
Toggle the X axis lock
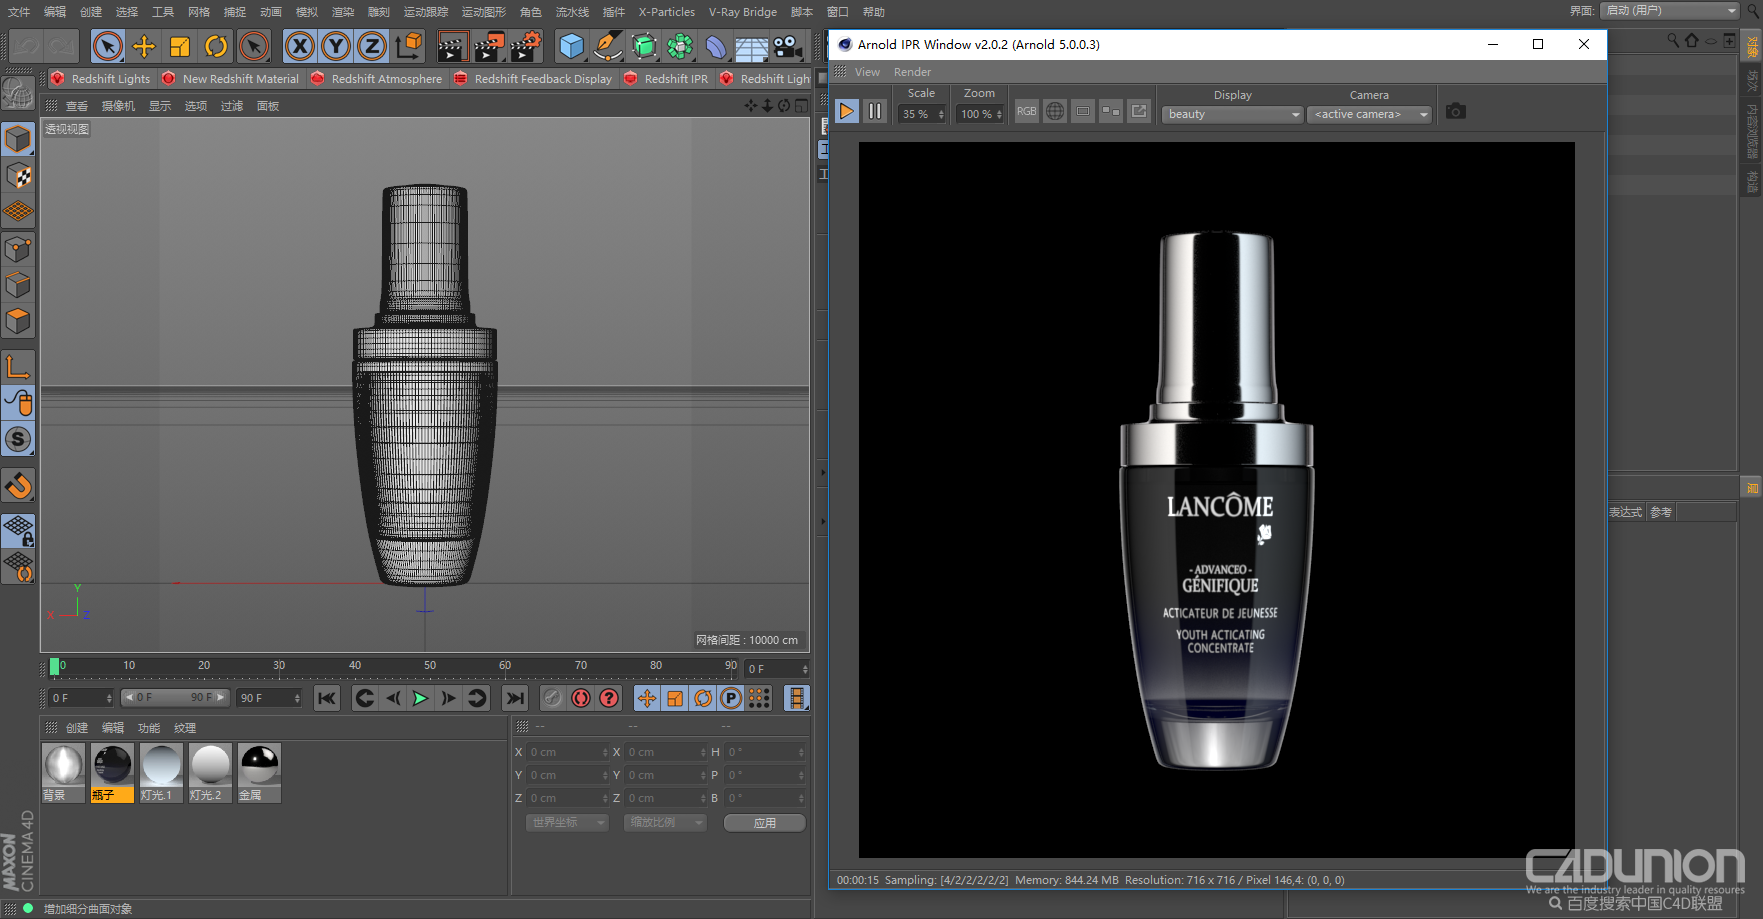300,46
